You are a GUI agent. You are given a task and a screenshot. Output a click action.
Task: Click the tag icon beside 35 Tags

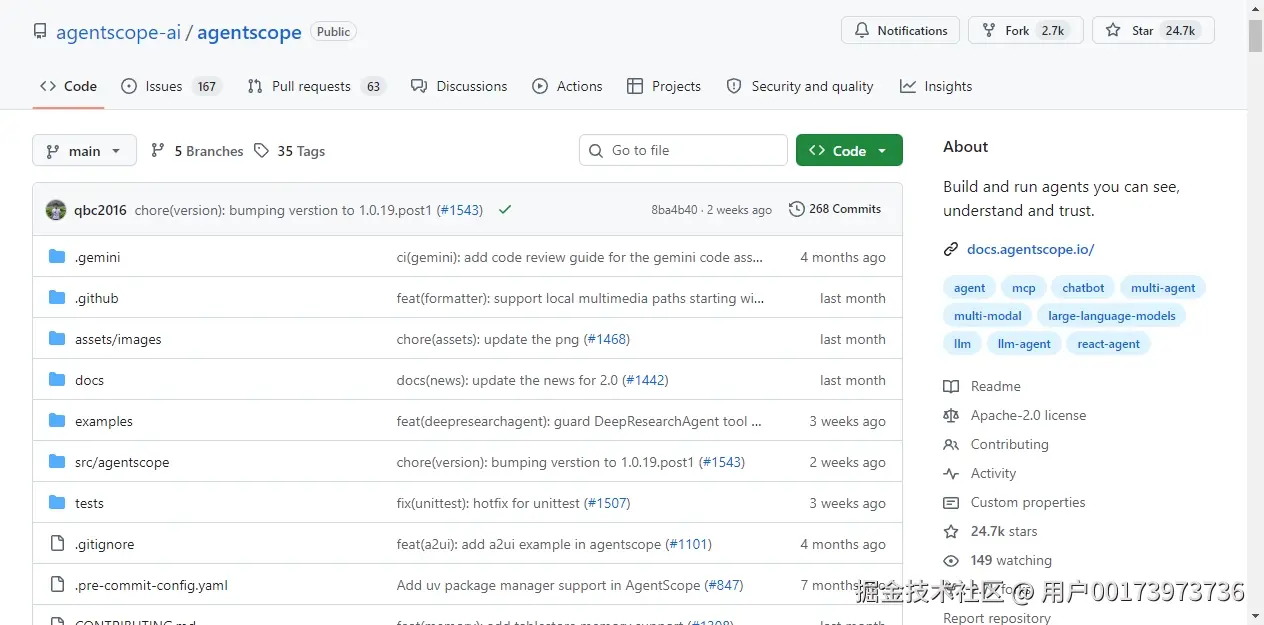point(261,150)
